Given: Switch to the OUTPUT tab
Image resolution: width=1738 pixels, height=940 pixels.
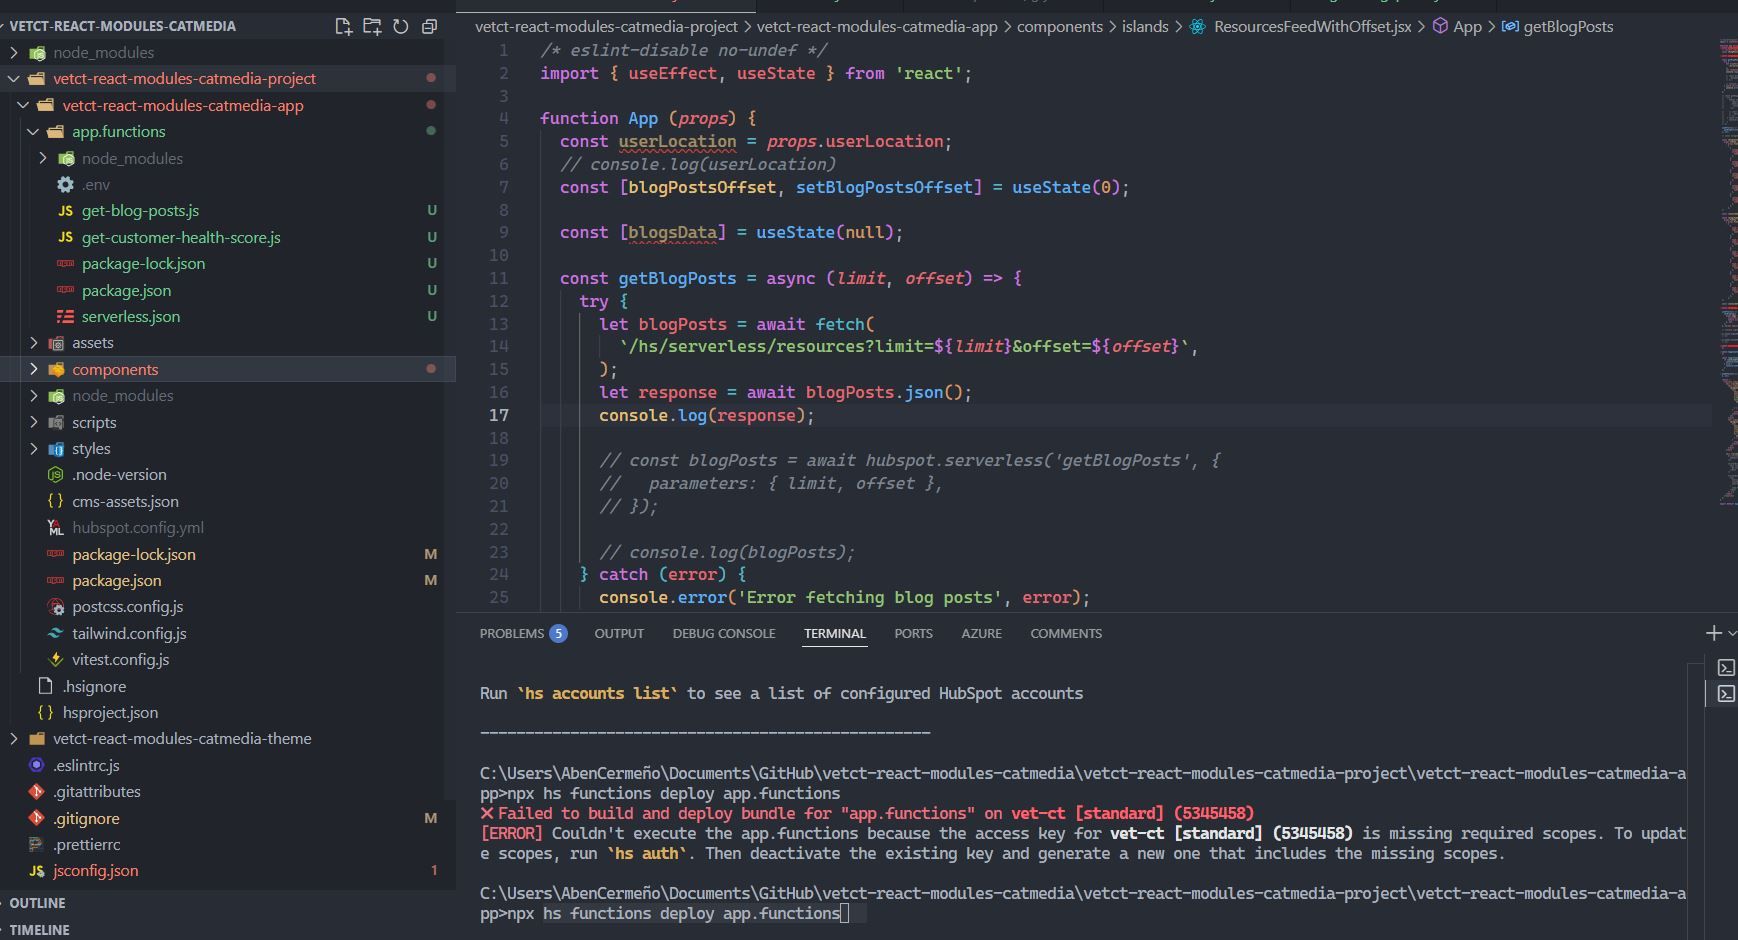Looking at the screenshot, I should (x=619, y=633).
